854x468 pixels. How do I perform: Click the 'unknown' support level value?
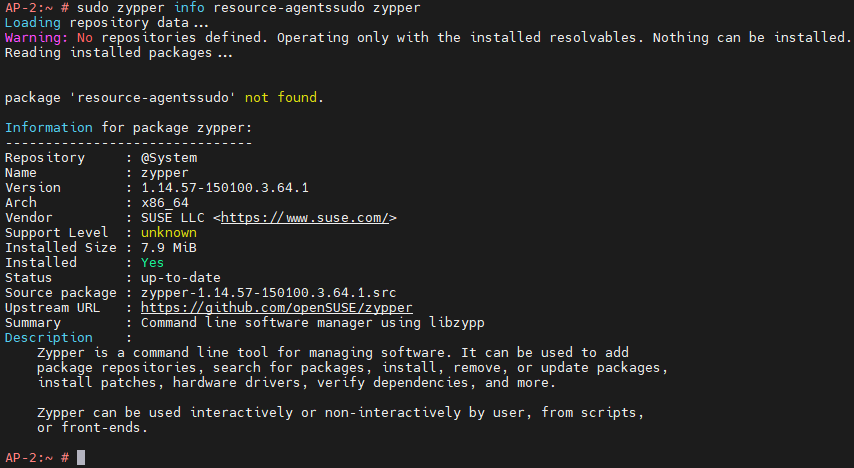pos(169,233)
